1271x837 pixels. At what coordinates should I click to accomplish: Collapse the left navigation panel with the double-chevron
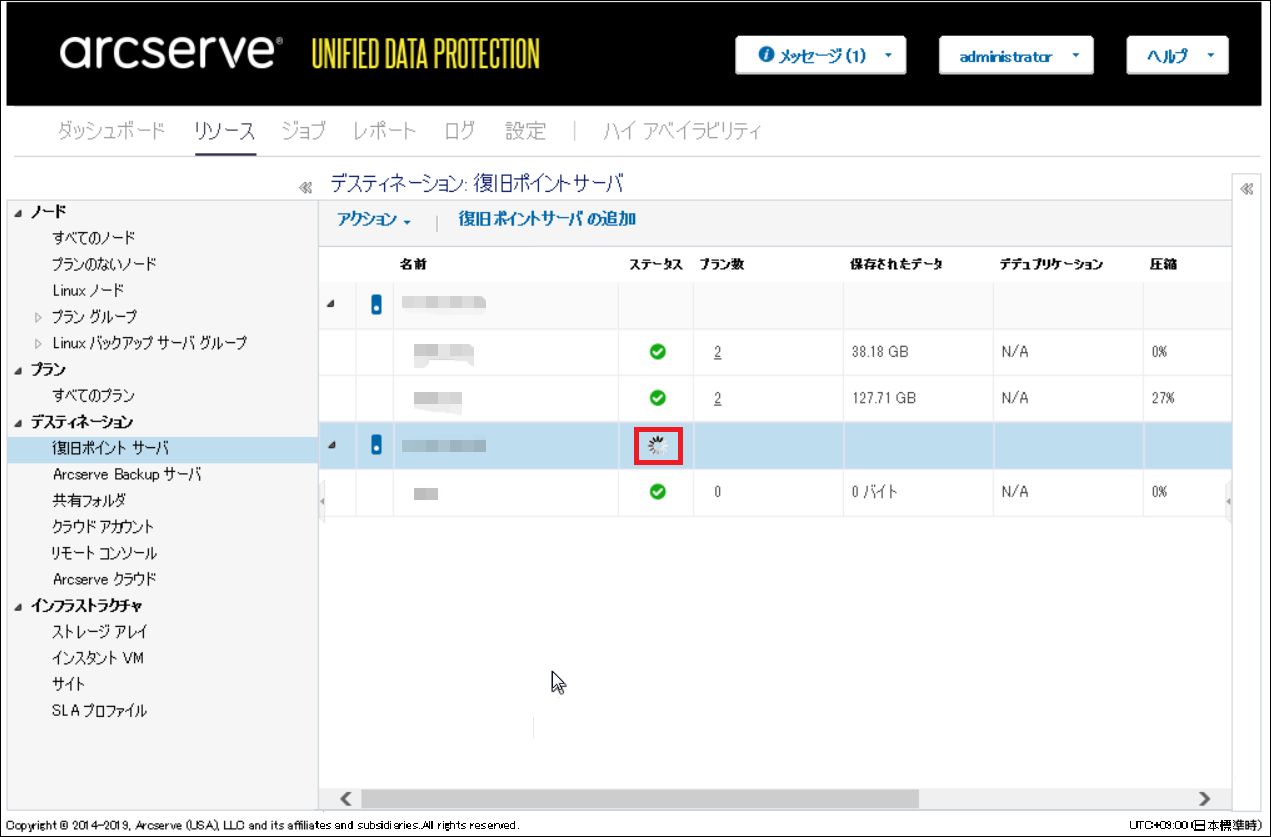306,187
